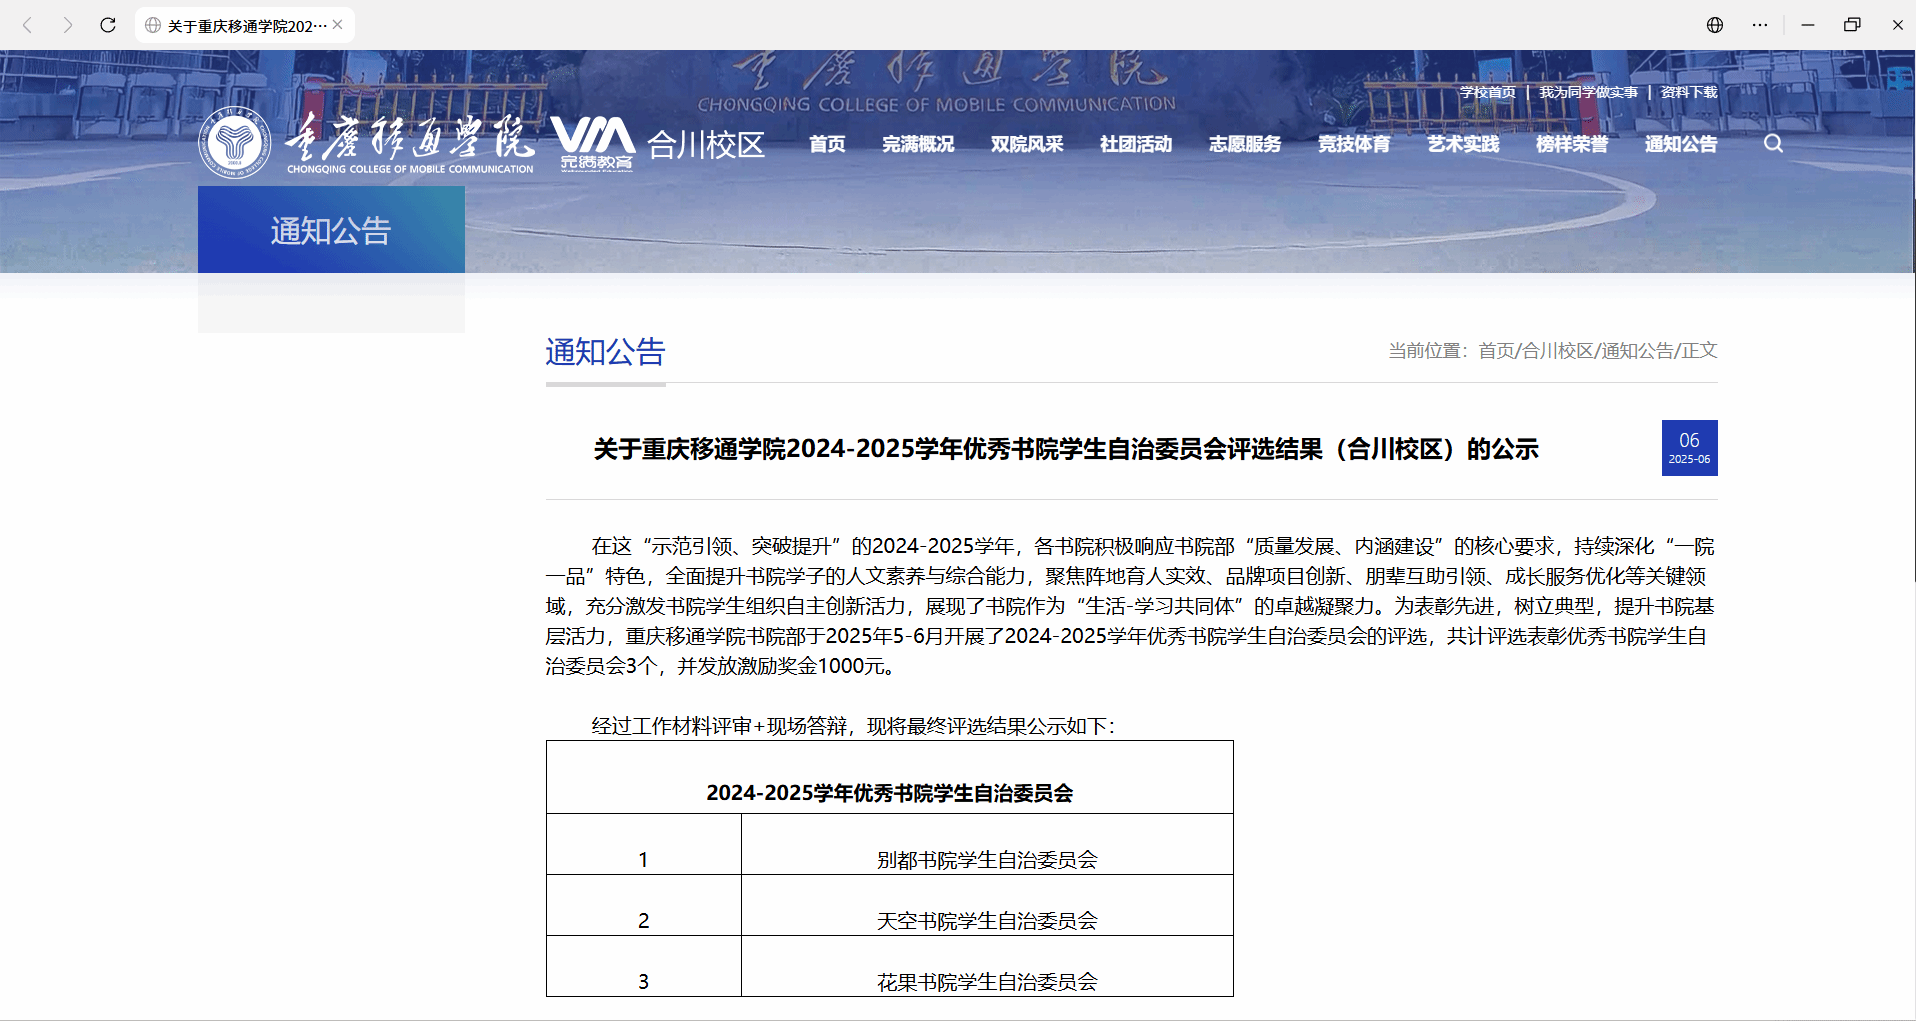Open 通知公告 in the top navigation bar
Viewport: 1916px width, 1021px height.
pyautogui.click(x=1681, y=144)
